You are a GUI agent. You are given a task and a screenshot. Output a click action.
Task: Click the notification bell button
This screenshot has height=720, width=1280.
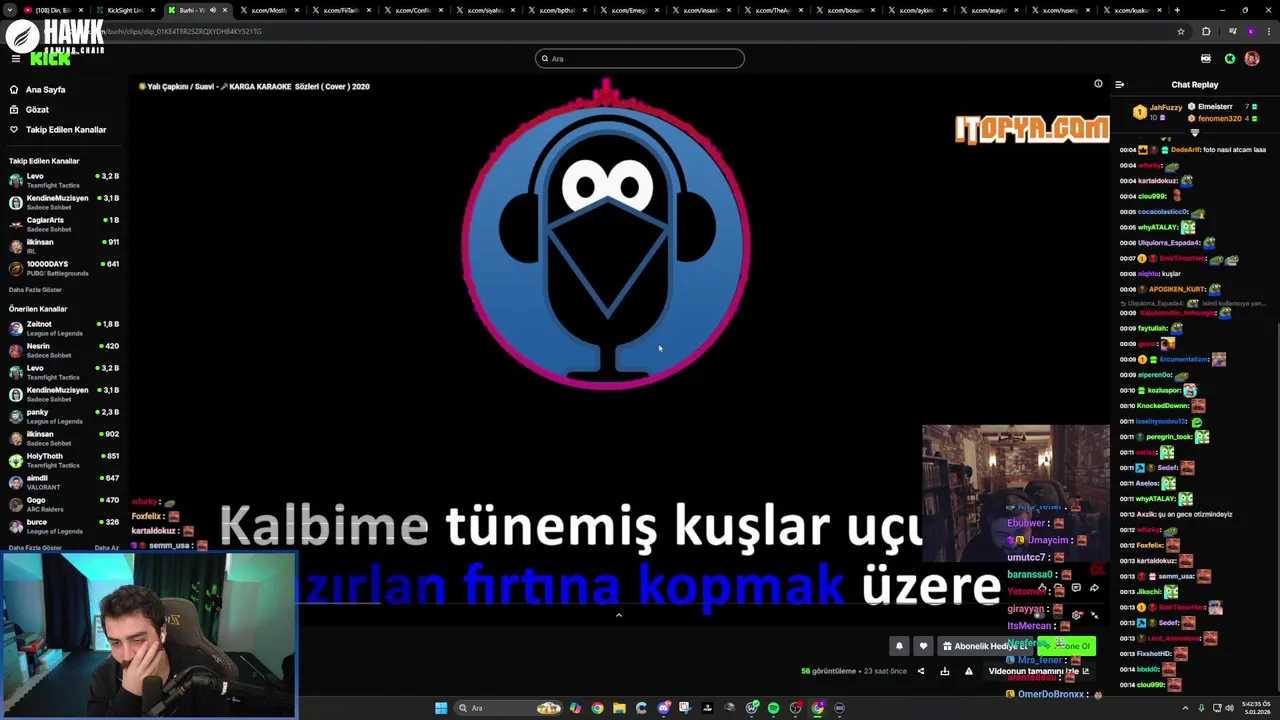pyautogui.click(x=899, y=646)
